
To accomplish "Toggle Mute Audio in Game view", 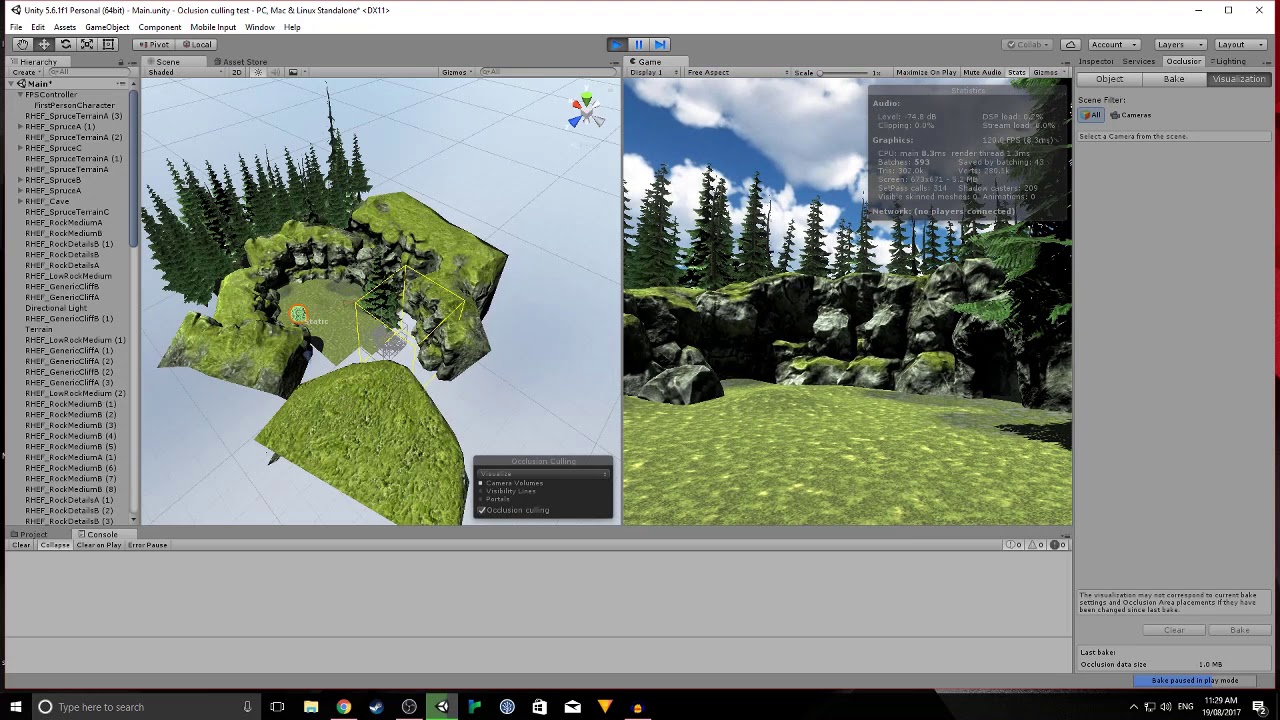I will (982, 72).
